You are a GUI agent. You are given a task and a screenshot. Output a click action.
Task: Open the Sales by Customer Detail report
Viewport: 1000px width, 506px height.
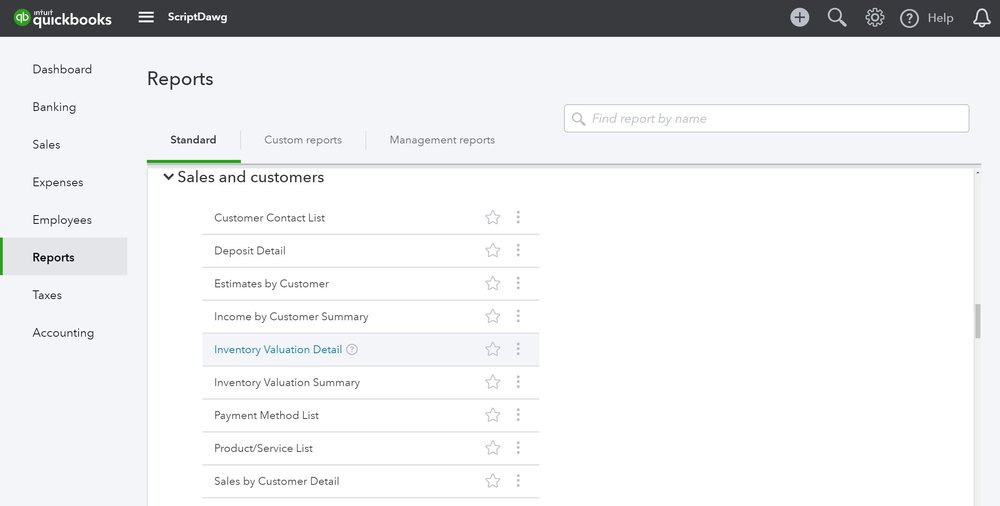point(276,481)
